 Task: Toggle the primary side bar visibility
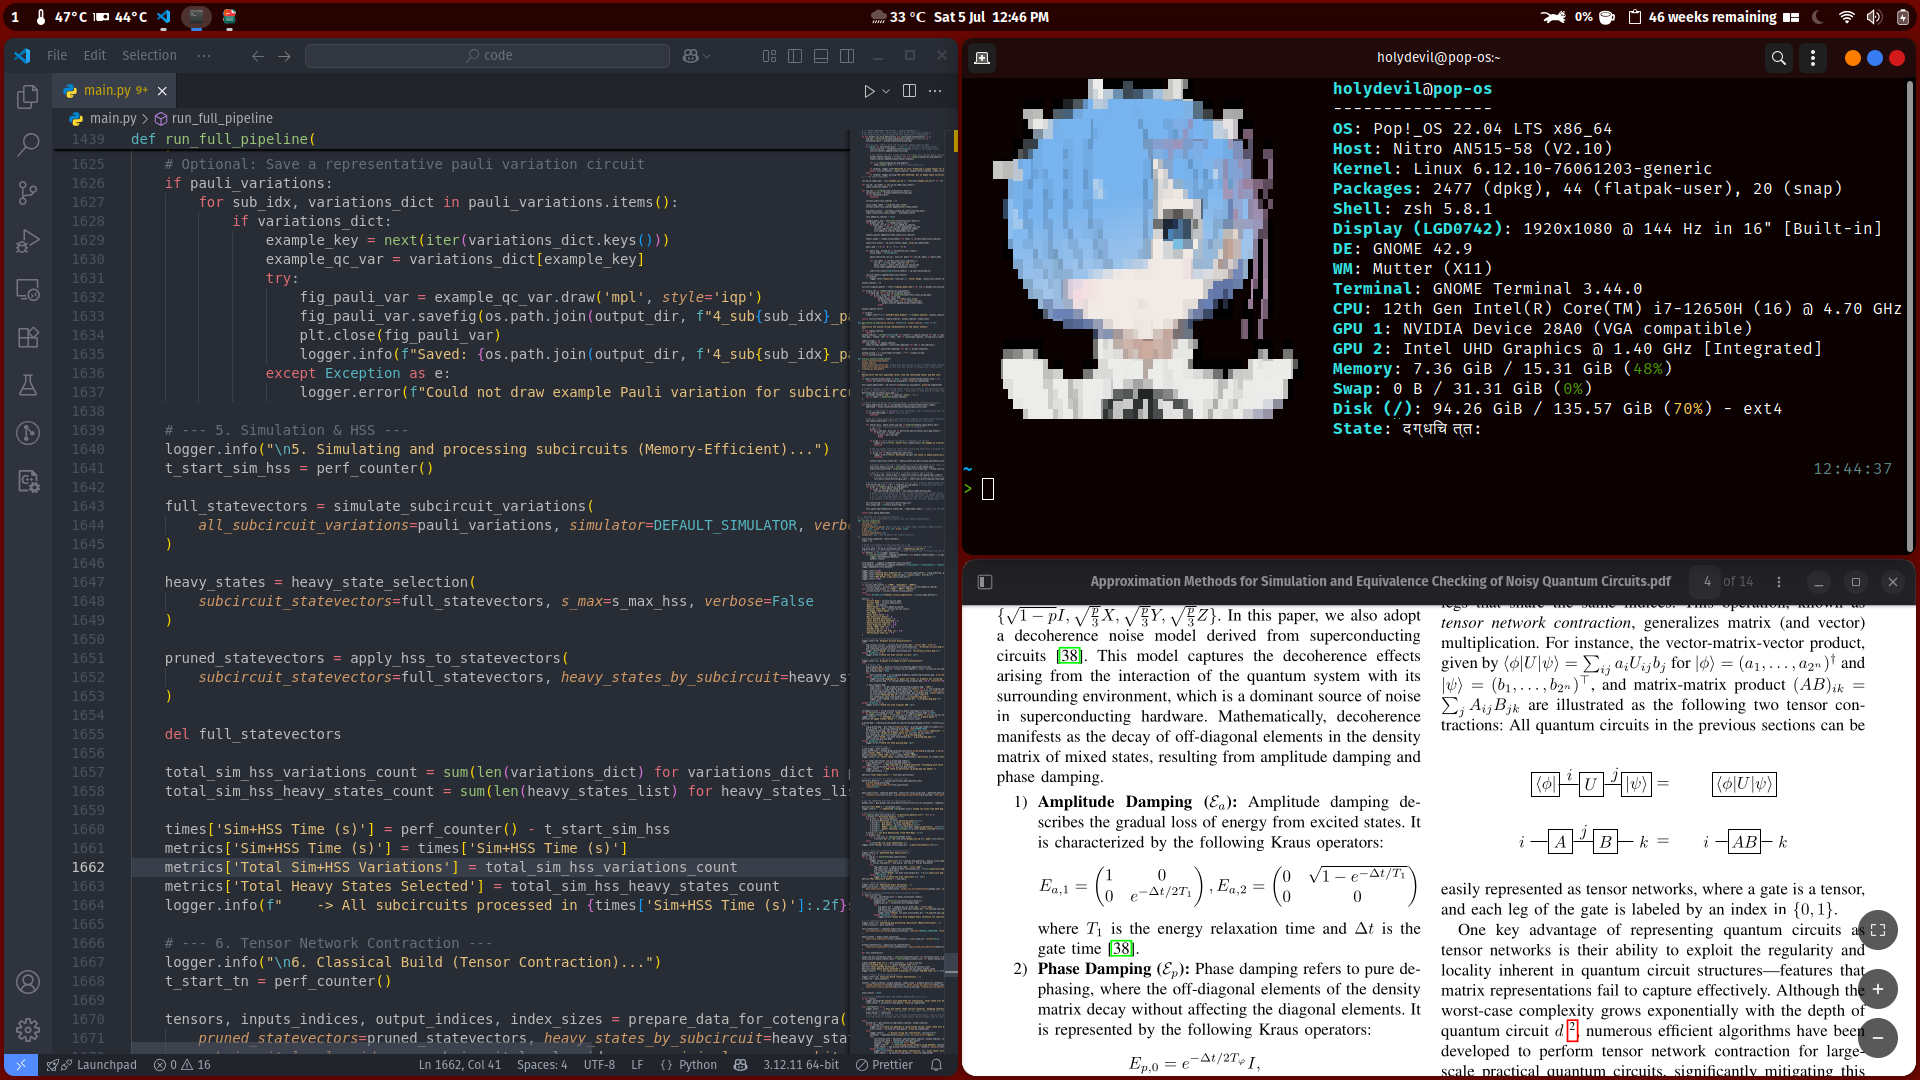click(x=795, y=56)
